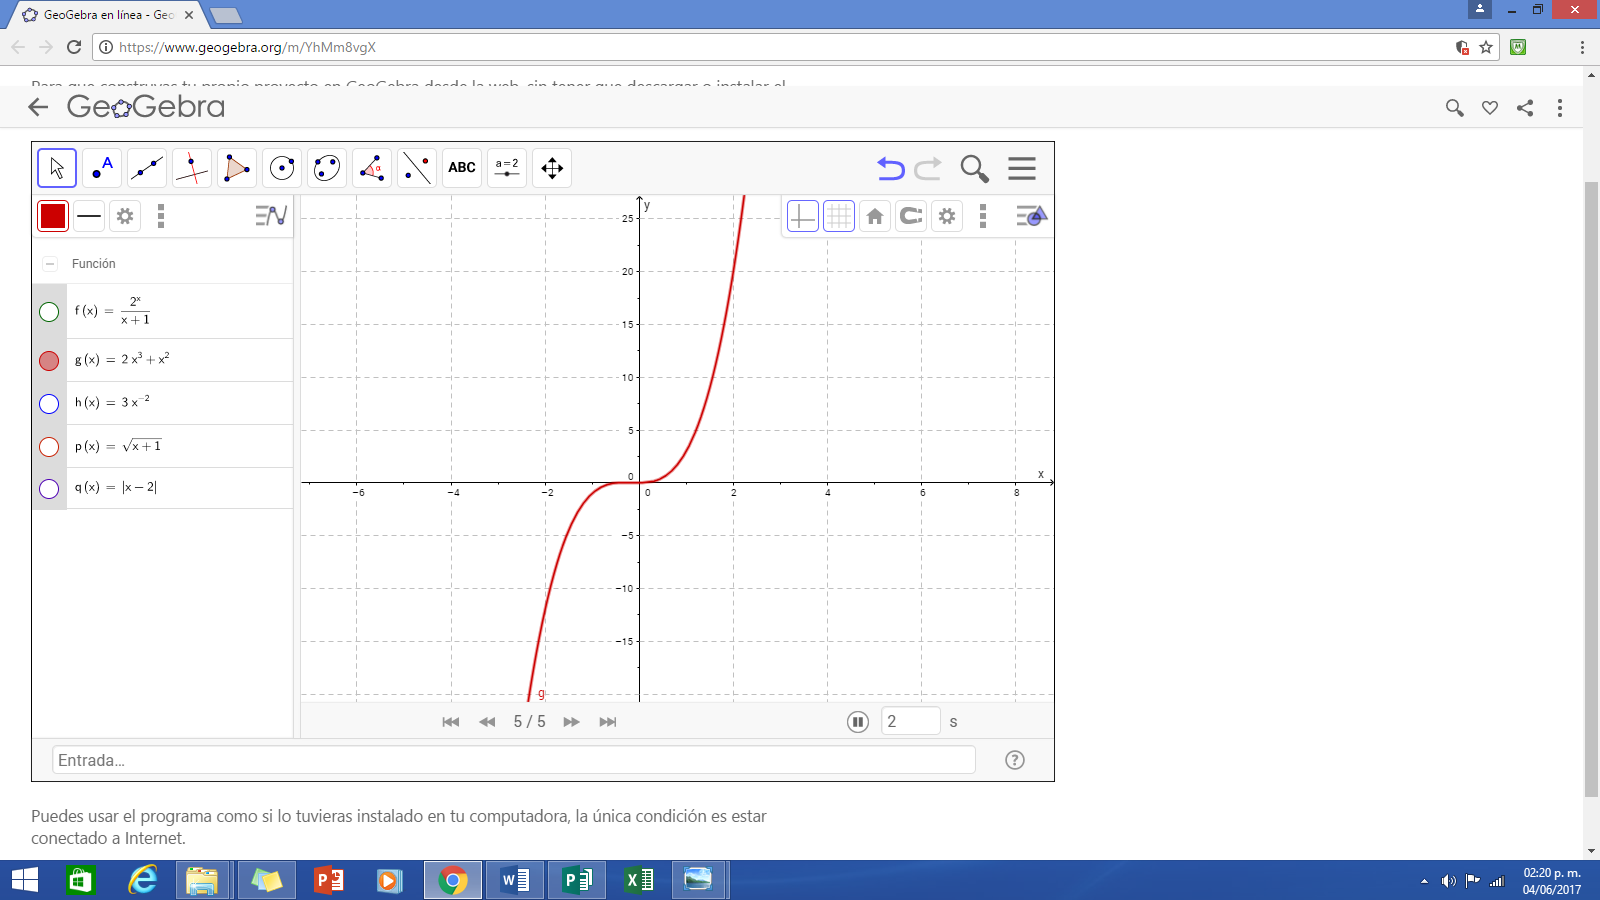Hide the g(x) = 2x³+x² graph
Image resolution: width=1600 pixels, height=900 pixels.
pyautogui.click(x=48, y=361)
